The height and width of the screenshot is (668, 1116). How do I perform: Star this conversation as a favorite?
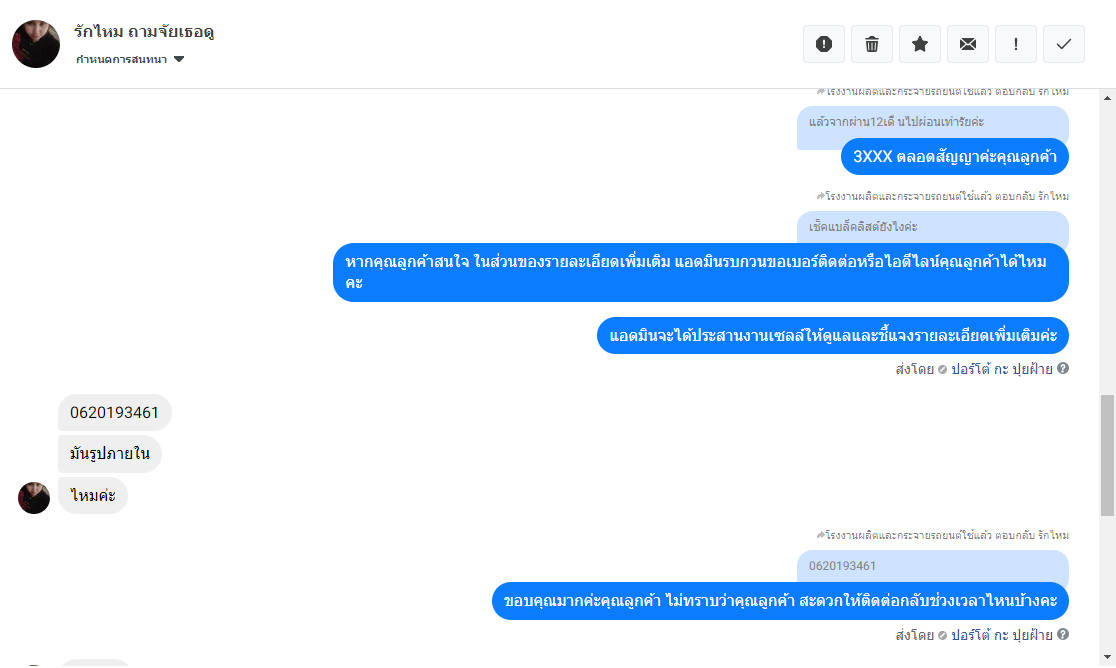coord(920,44)
